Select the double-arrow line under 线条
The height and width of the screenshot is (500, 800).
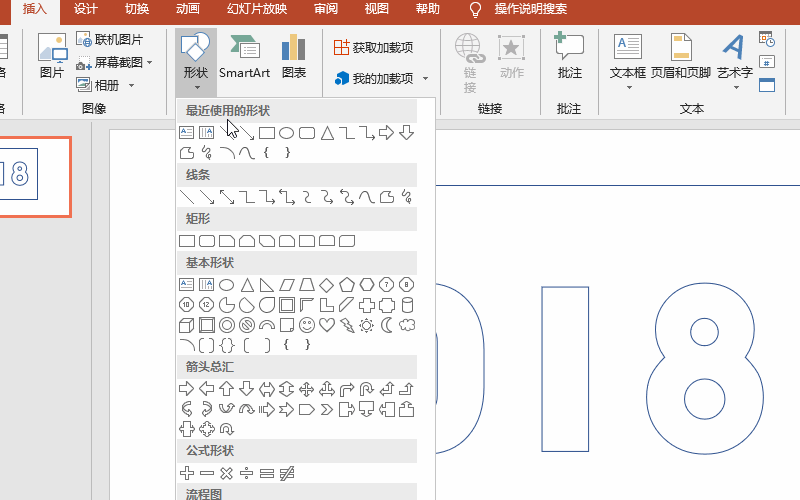click(227, 197)
